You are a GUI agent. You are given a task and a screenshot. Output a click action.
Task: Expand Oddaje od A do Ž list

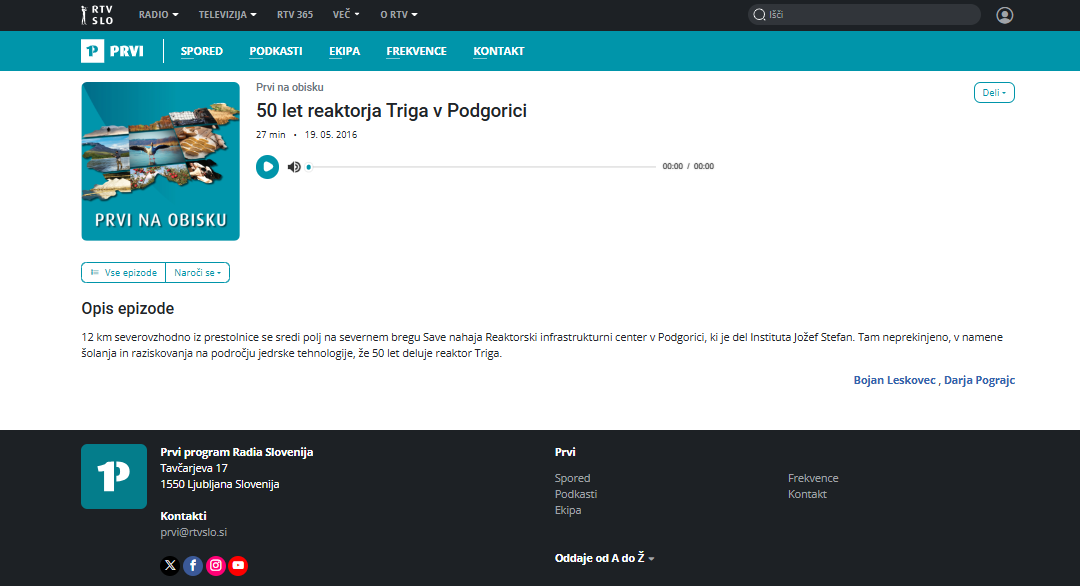point(604,558)
